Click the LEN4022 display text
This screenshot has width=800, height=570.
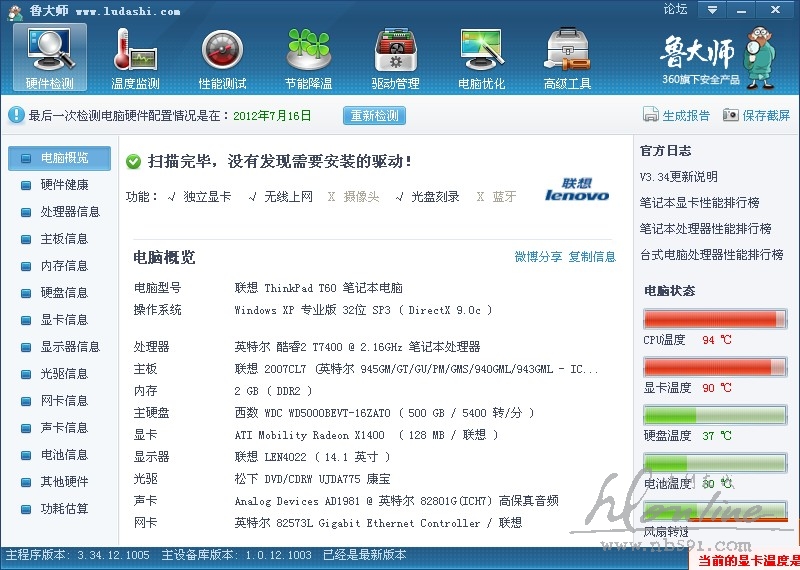[312, 457]
